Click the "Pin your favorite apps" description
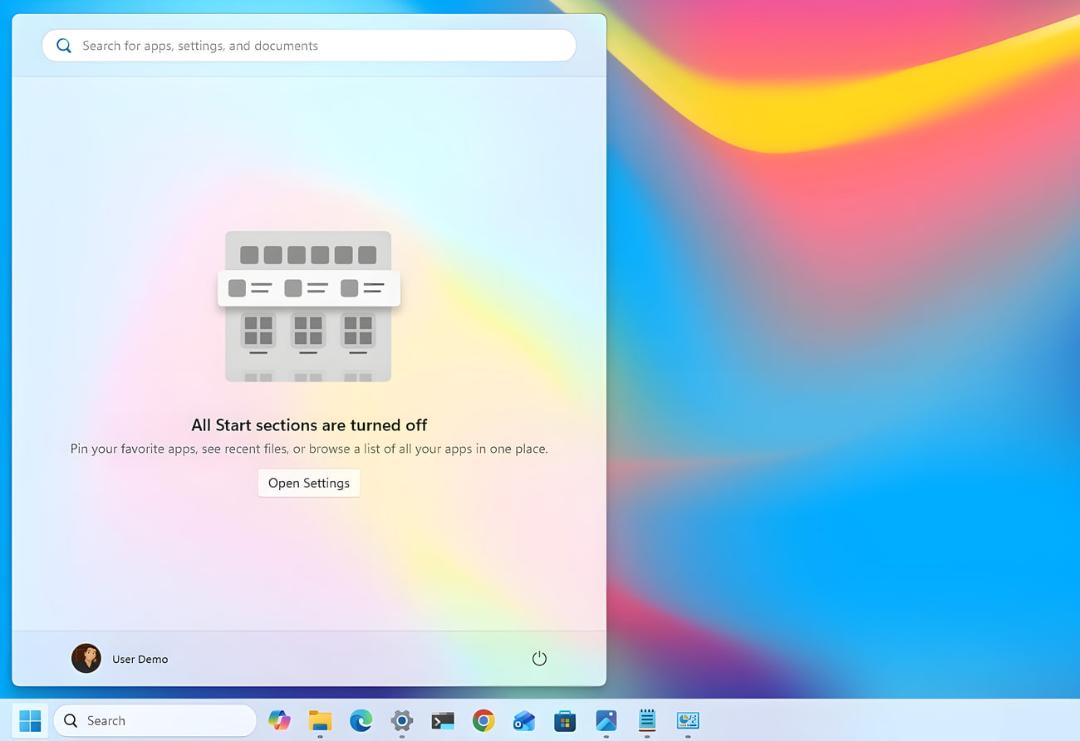1080x741 pixels. pyautogui.click(x=309, y=449)
